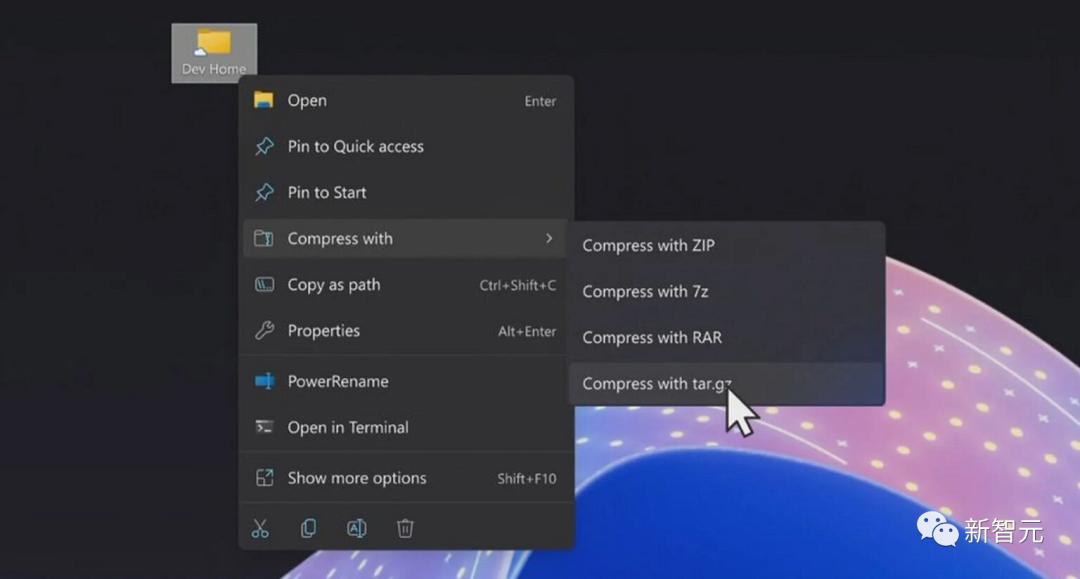Select Compress with RAR
This screenshot has width=1080, height=579.
[x=652, y=337]
